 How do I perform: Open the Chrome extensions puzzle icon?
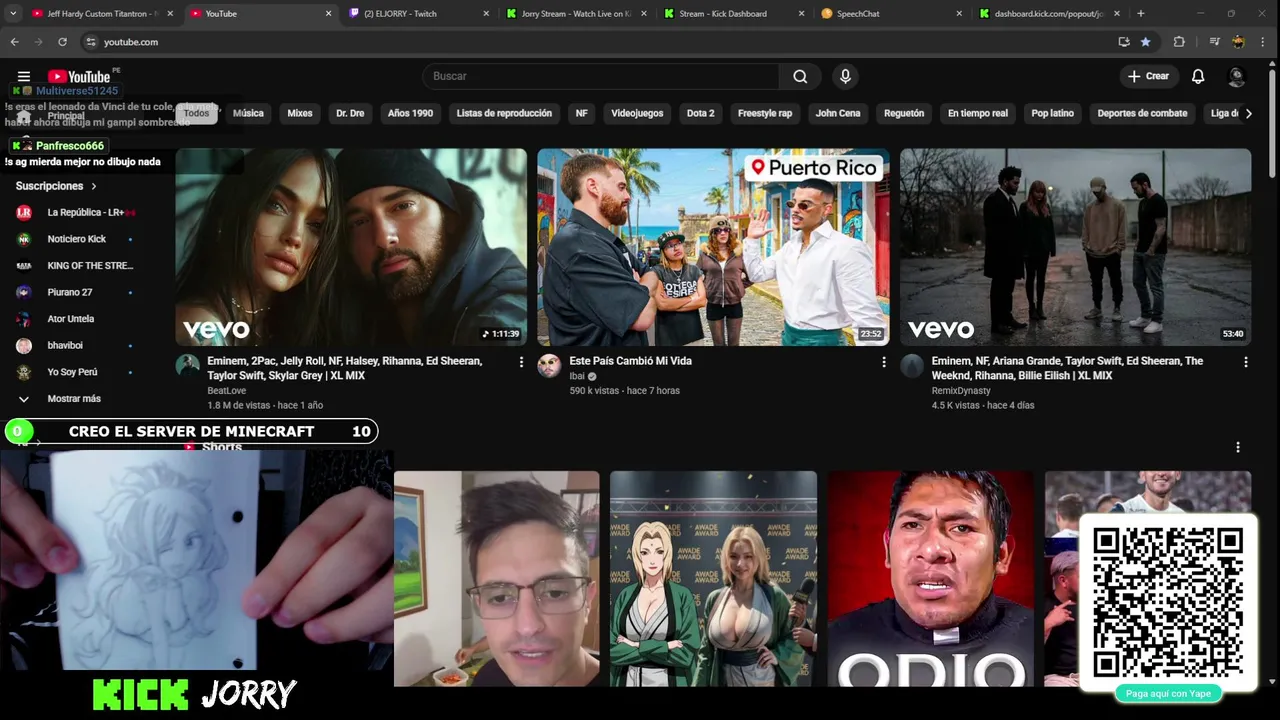click(x=1179, y=42)
